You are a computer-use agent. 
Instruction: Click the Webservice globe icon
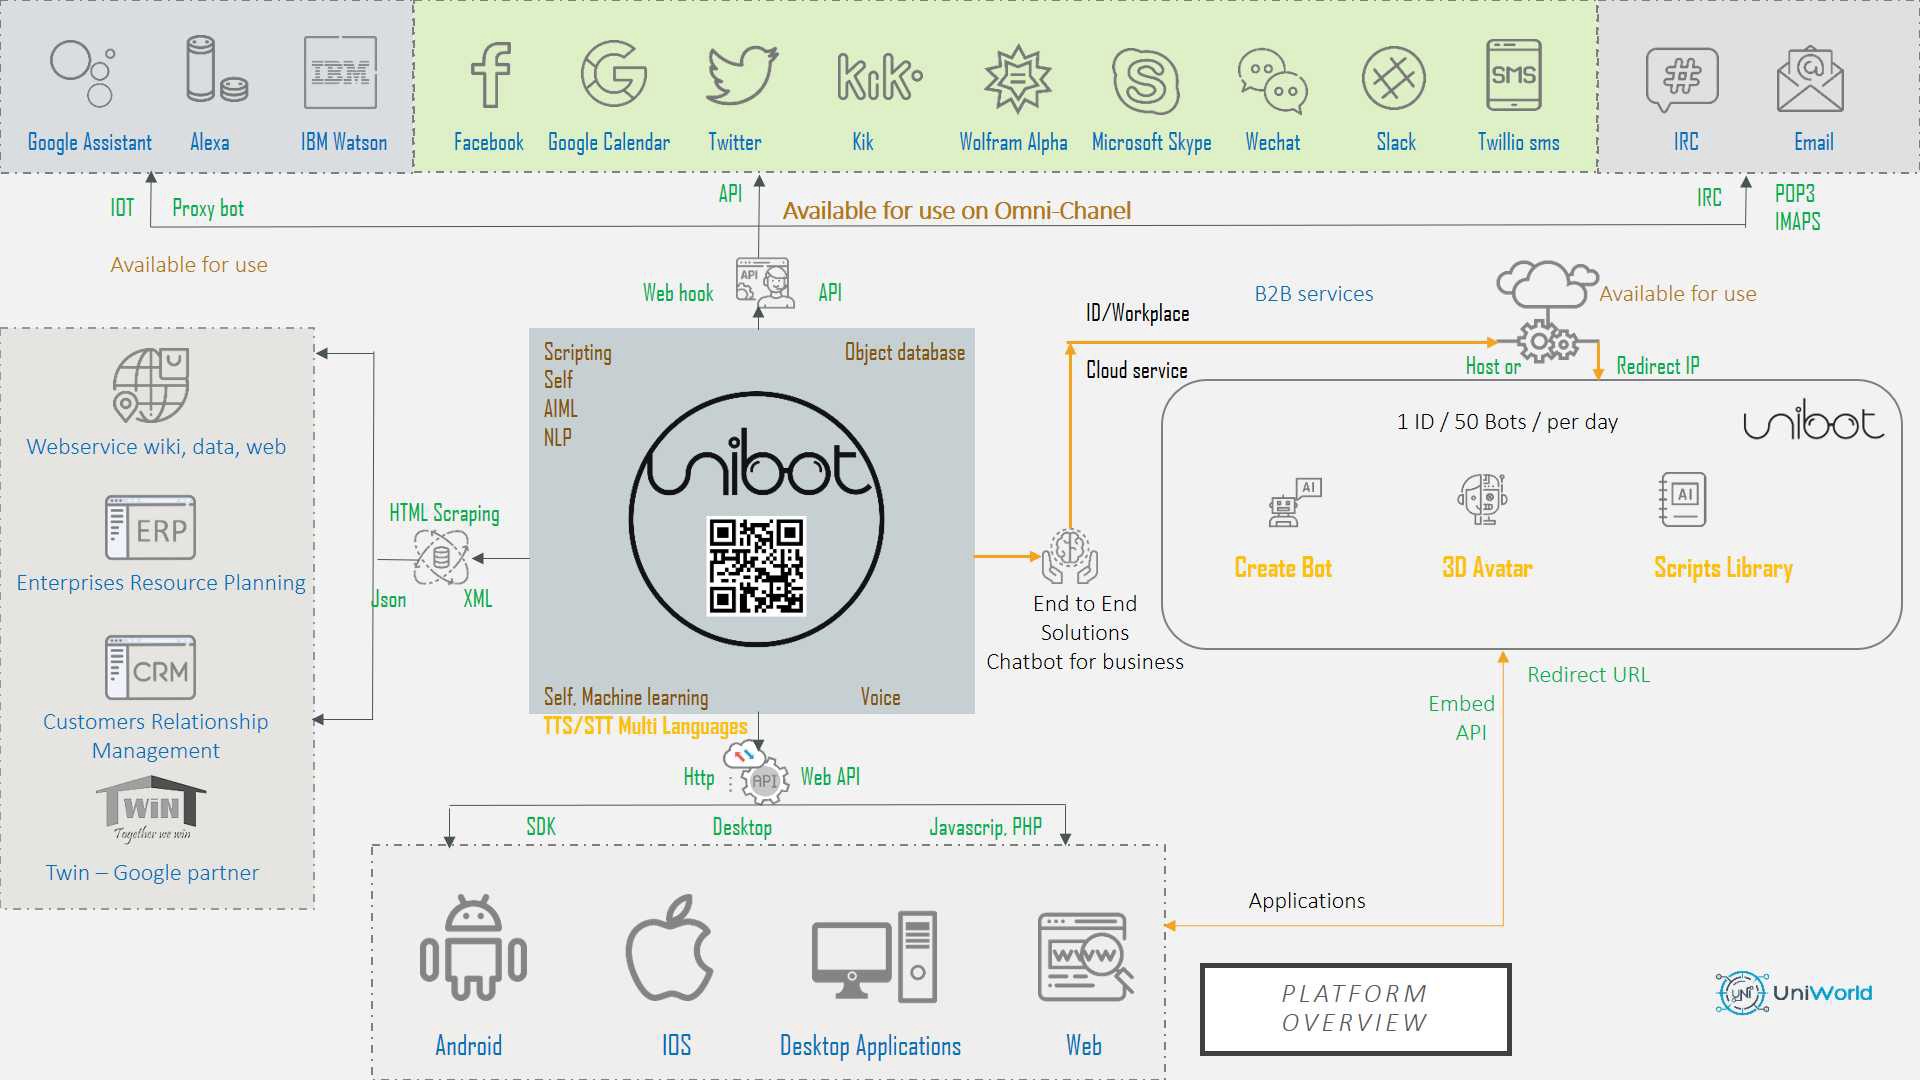[x=151, y=385]
